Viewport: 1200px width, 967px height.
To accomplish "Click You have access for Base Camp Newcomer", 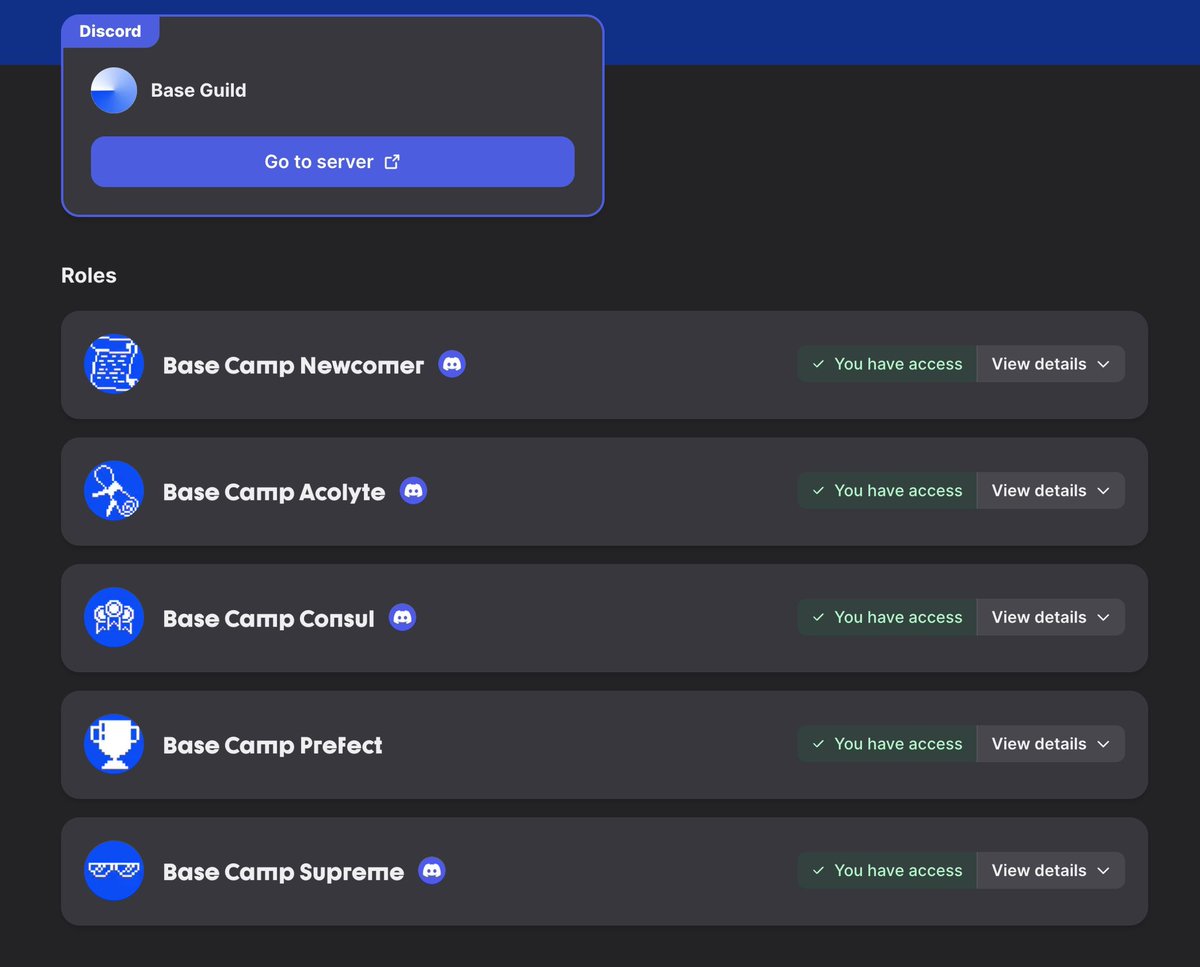I will point(887,364).
